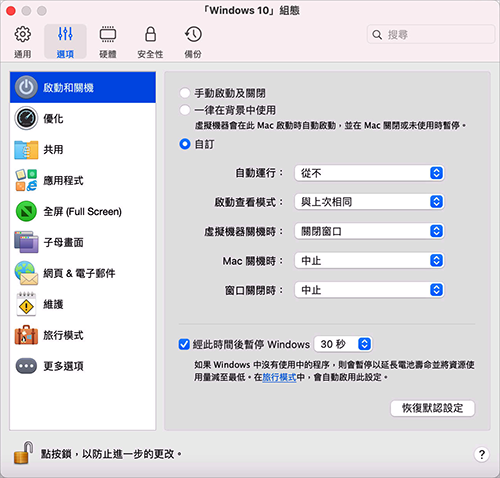Viewport: 500px width, 478px height.
Task: Click the 共用 folder icon
Action: point(26,149)
